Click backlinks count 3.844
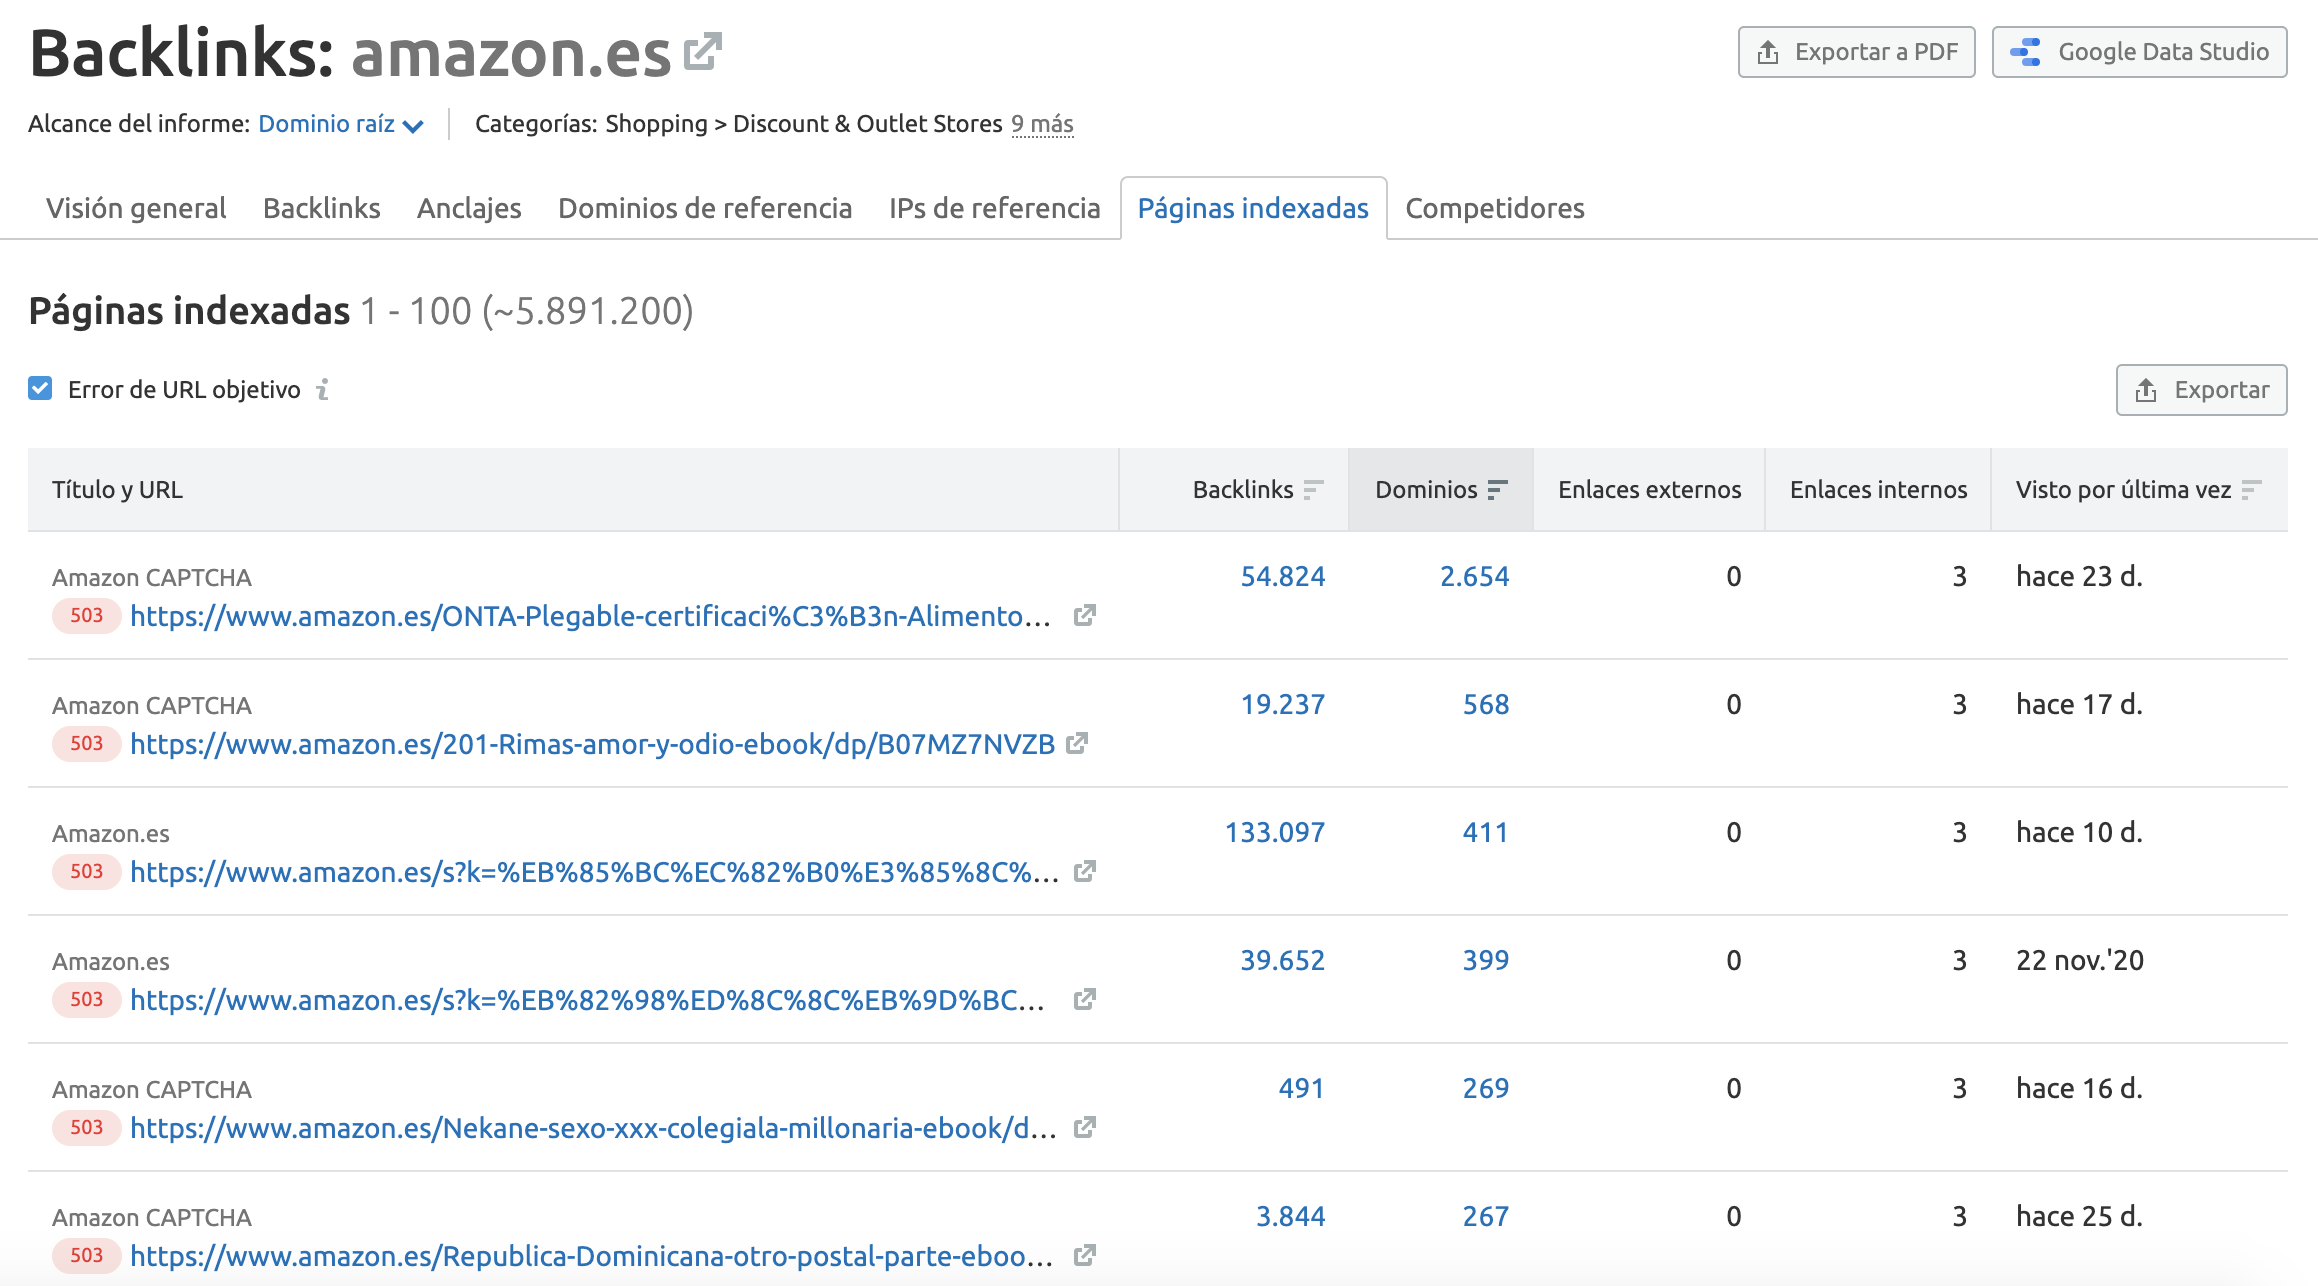This screenshot has width=2318, height=1286. (1291, 1216)
